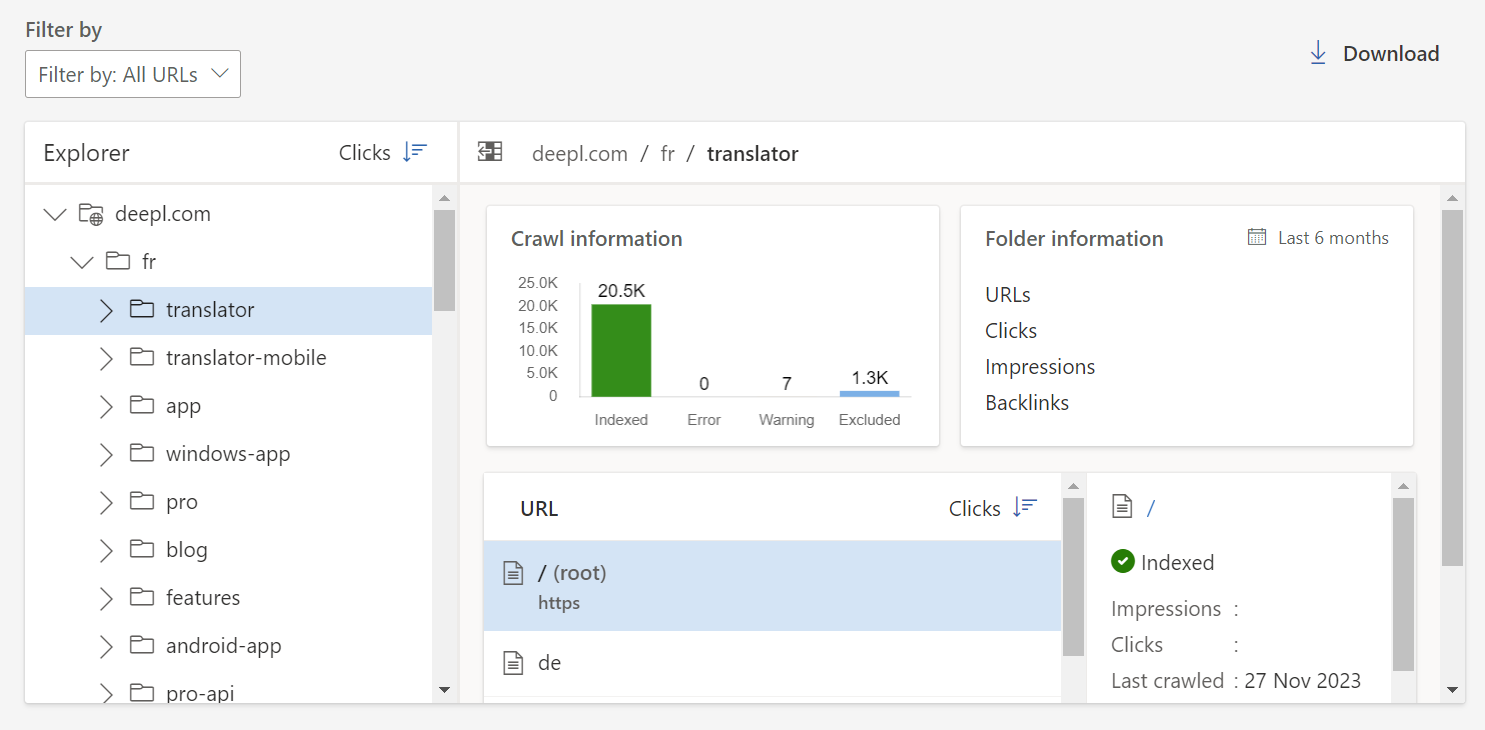Click the Download link
The width and height of the screenshot is (1485, 730).
point(1374,54)
